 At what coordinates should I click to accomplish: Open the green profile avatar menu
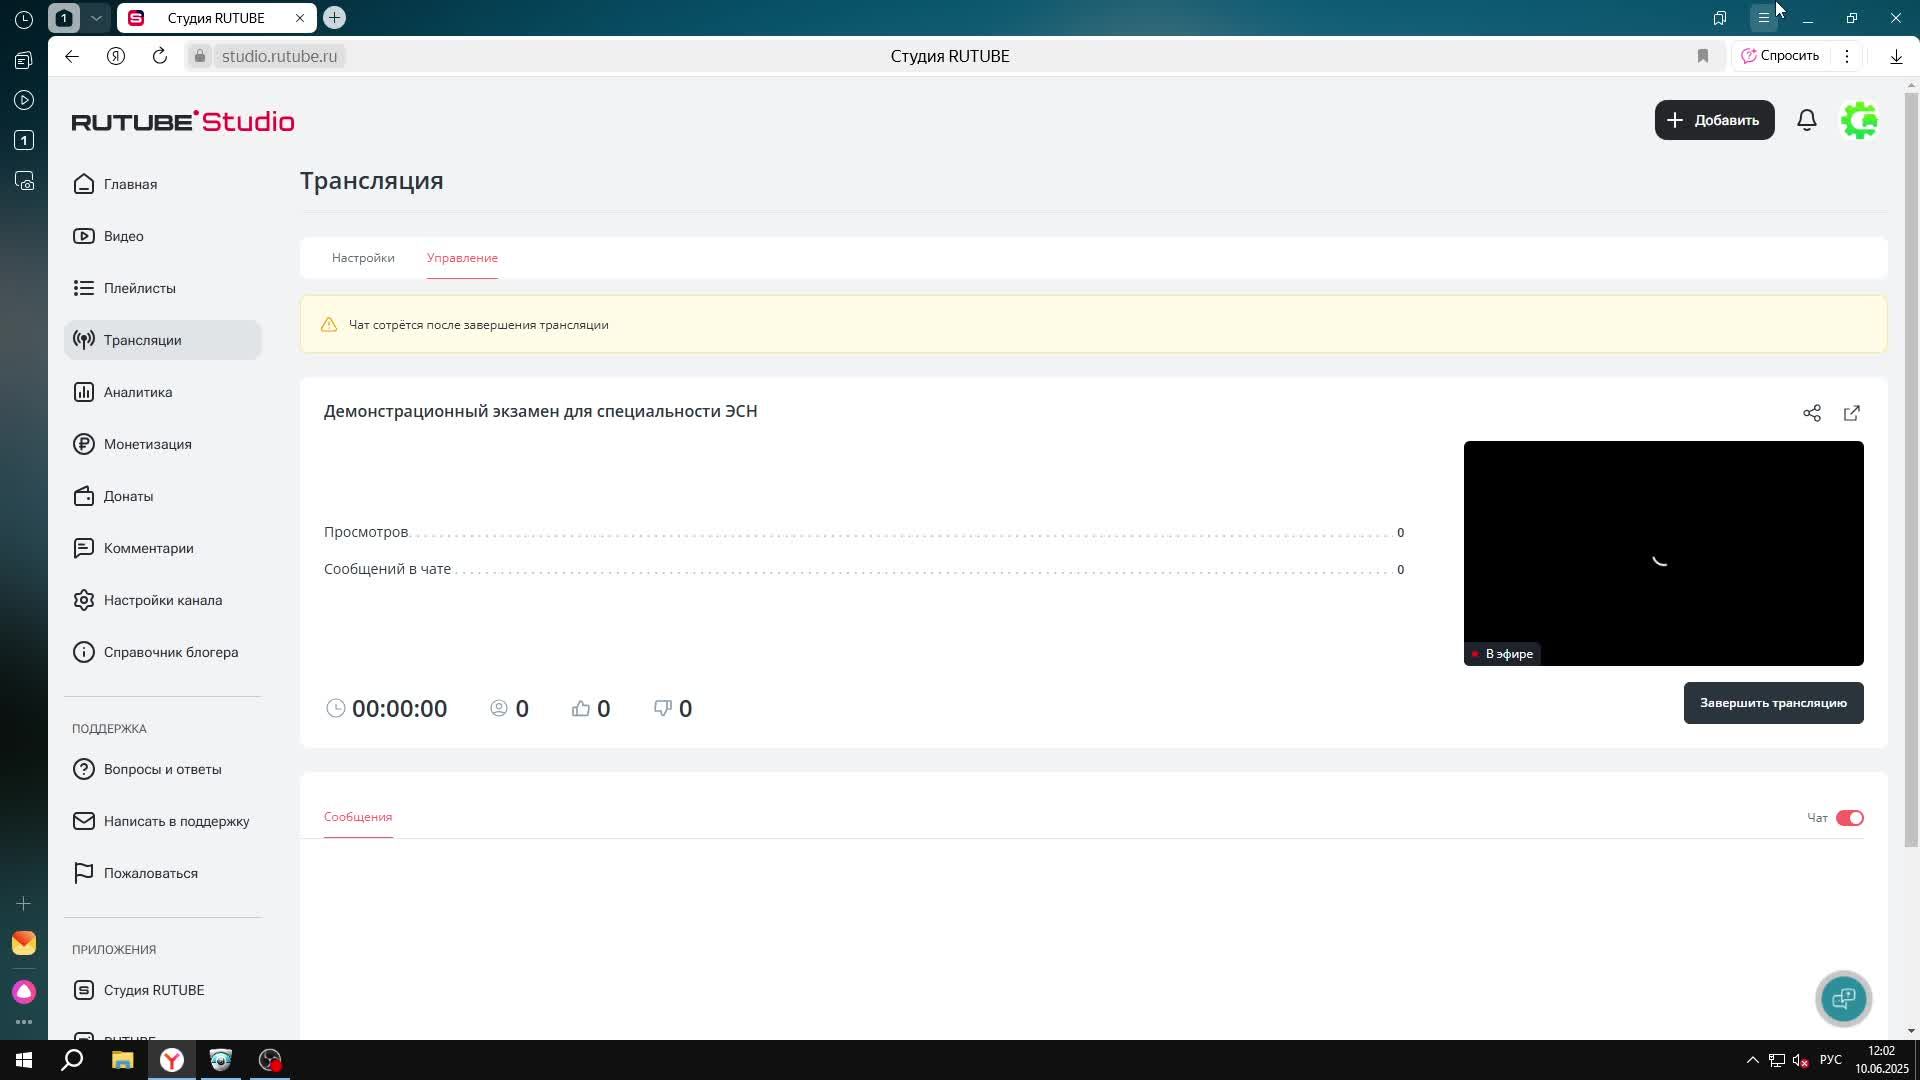(1859, 120)
